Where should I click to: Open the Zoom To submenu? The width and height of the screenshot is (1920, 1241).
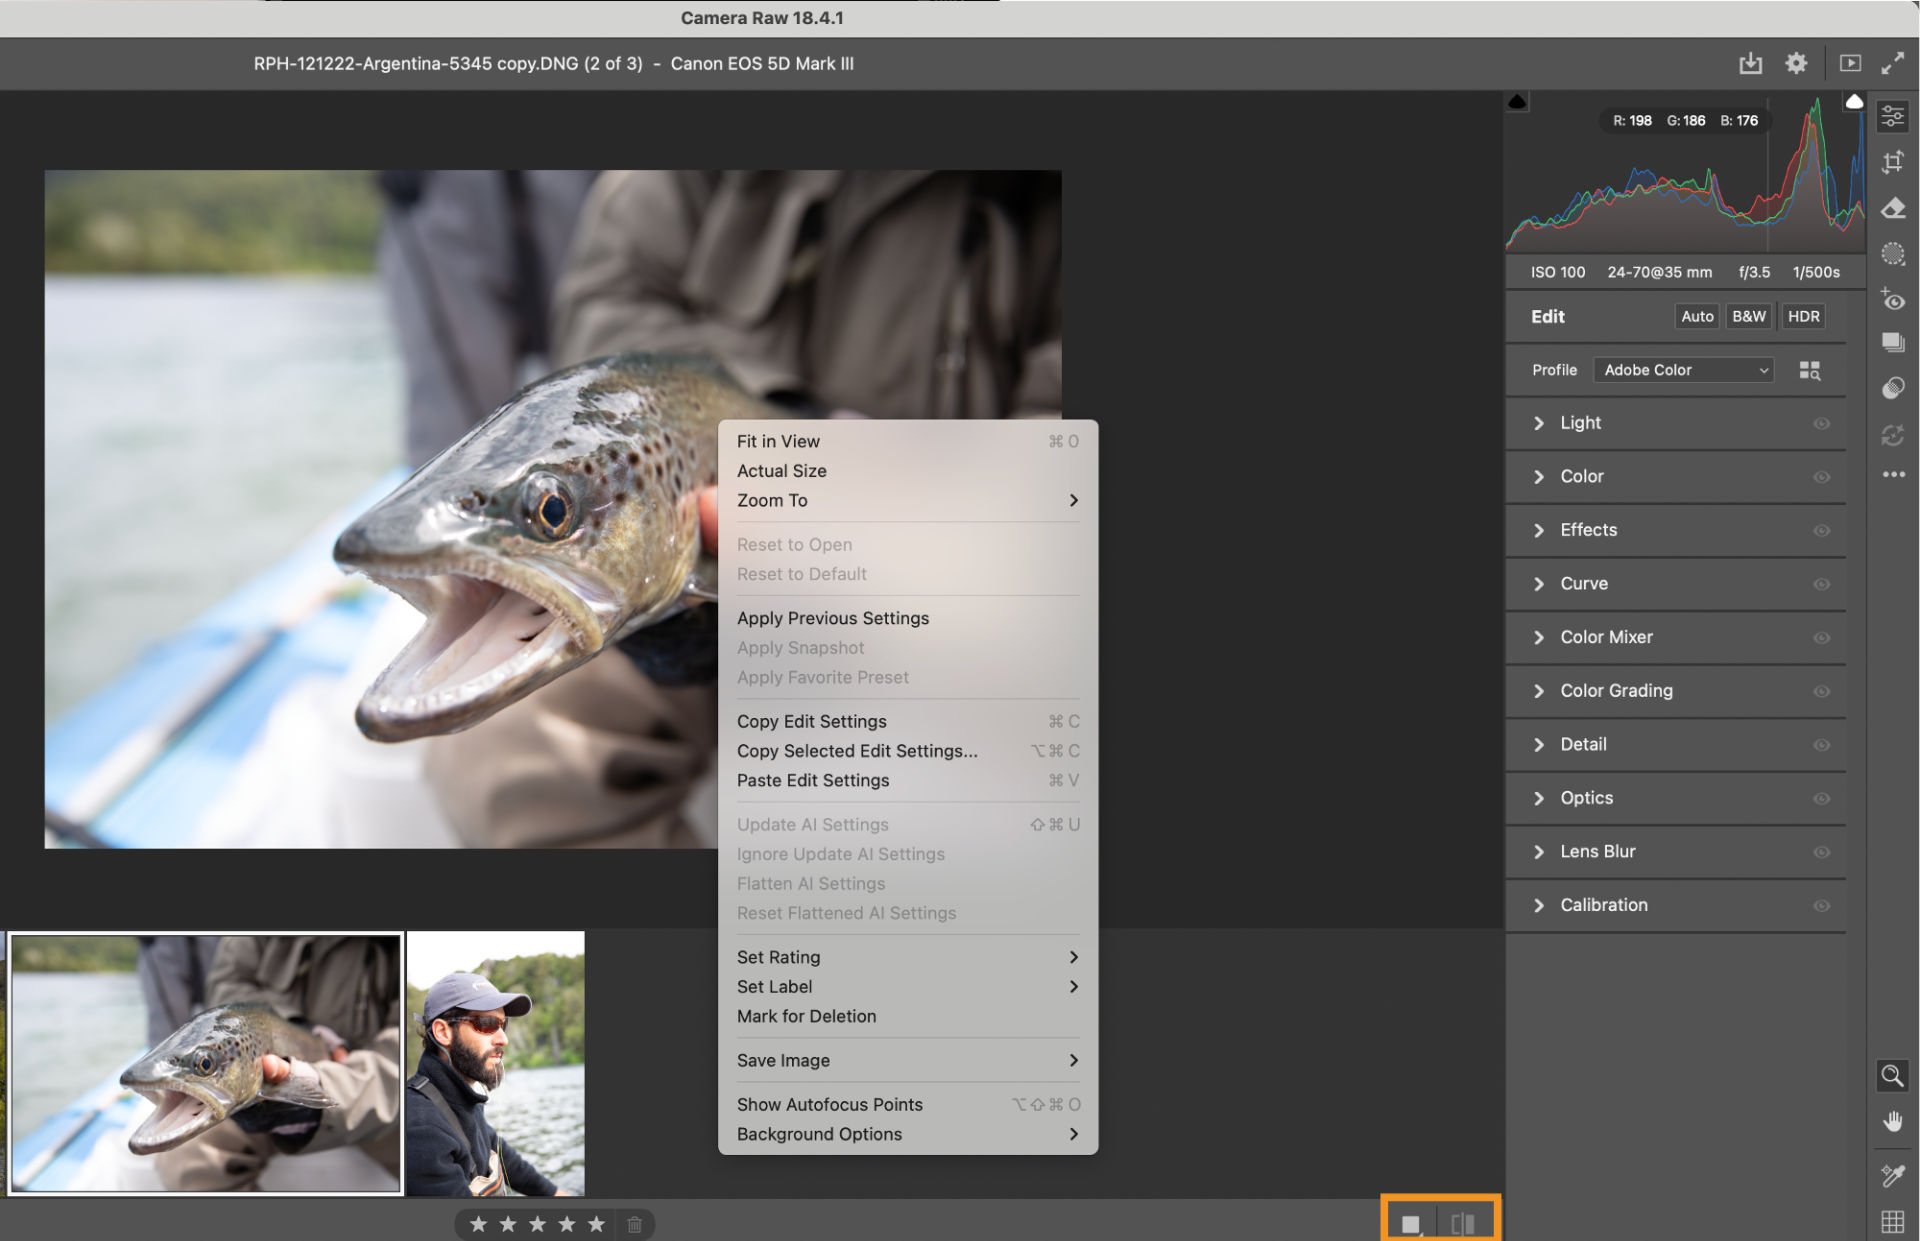[907, 500]
